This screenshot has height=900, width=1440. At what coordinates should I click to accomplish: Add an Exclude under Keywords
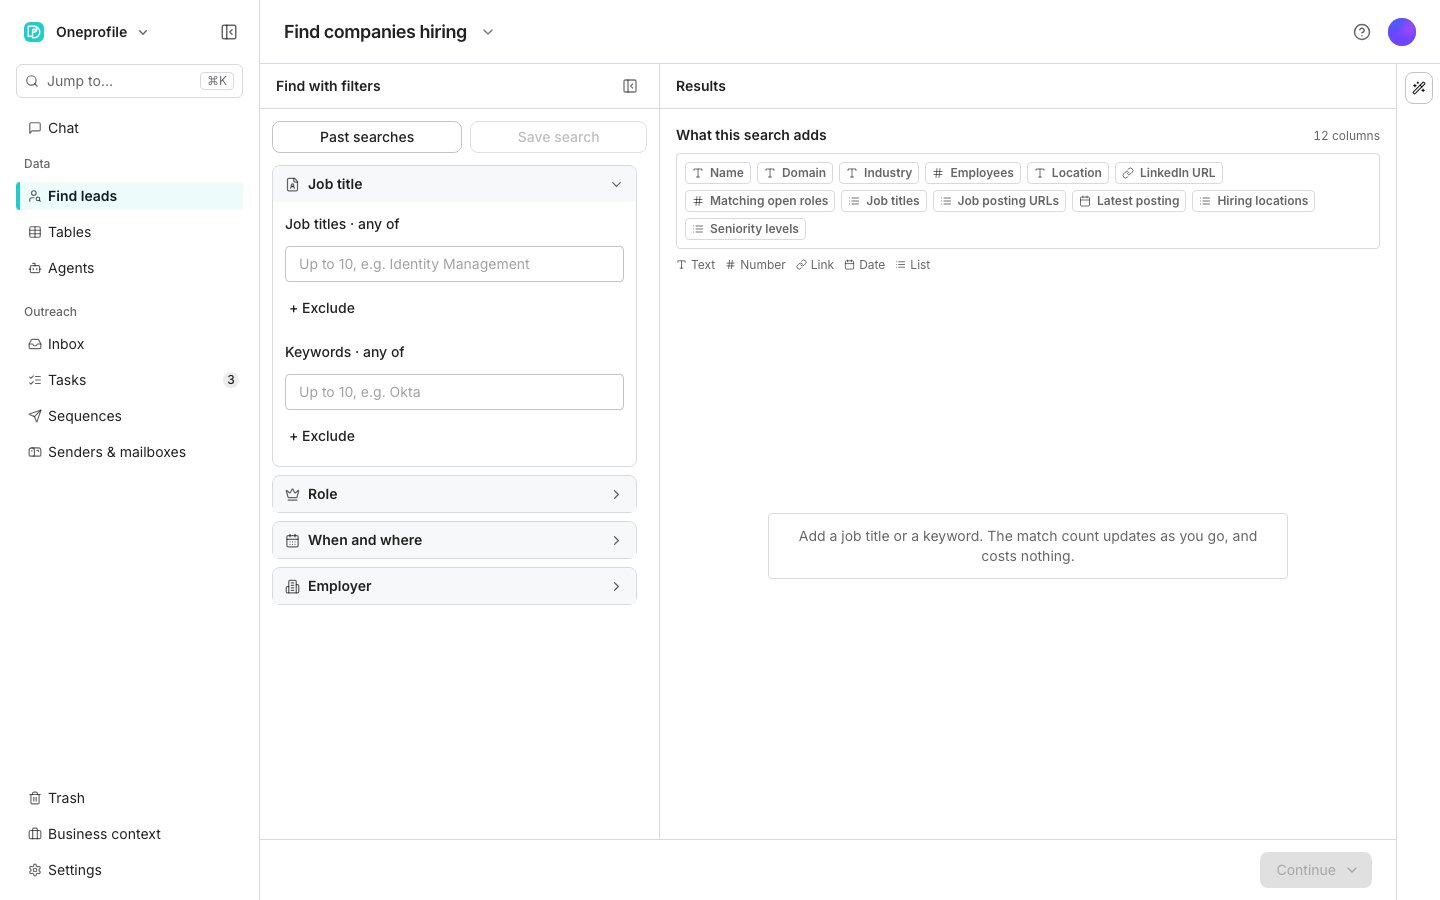[x=322, y=436]
